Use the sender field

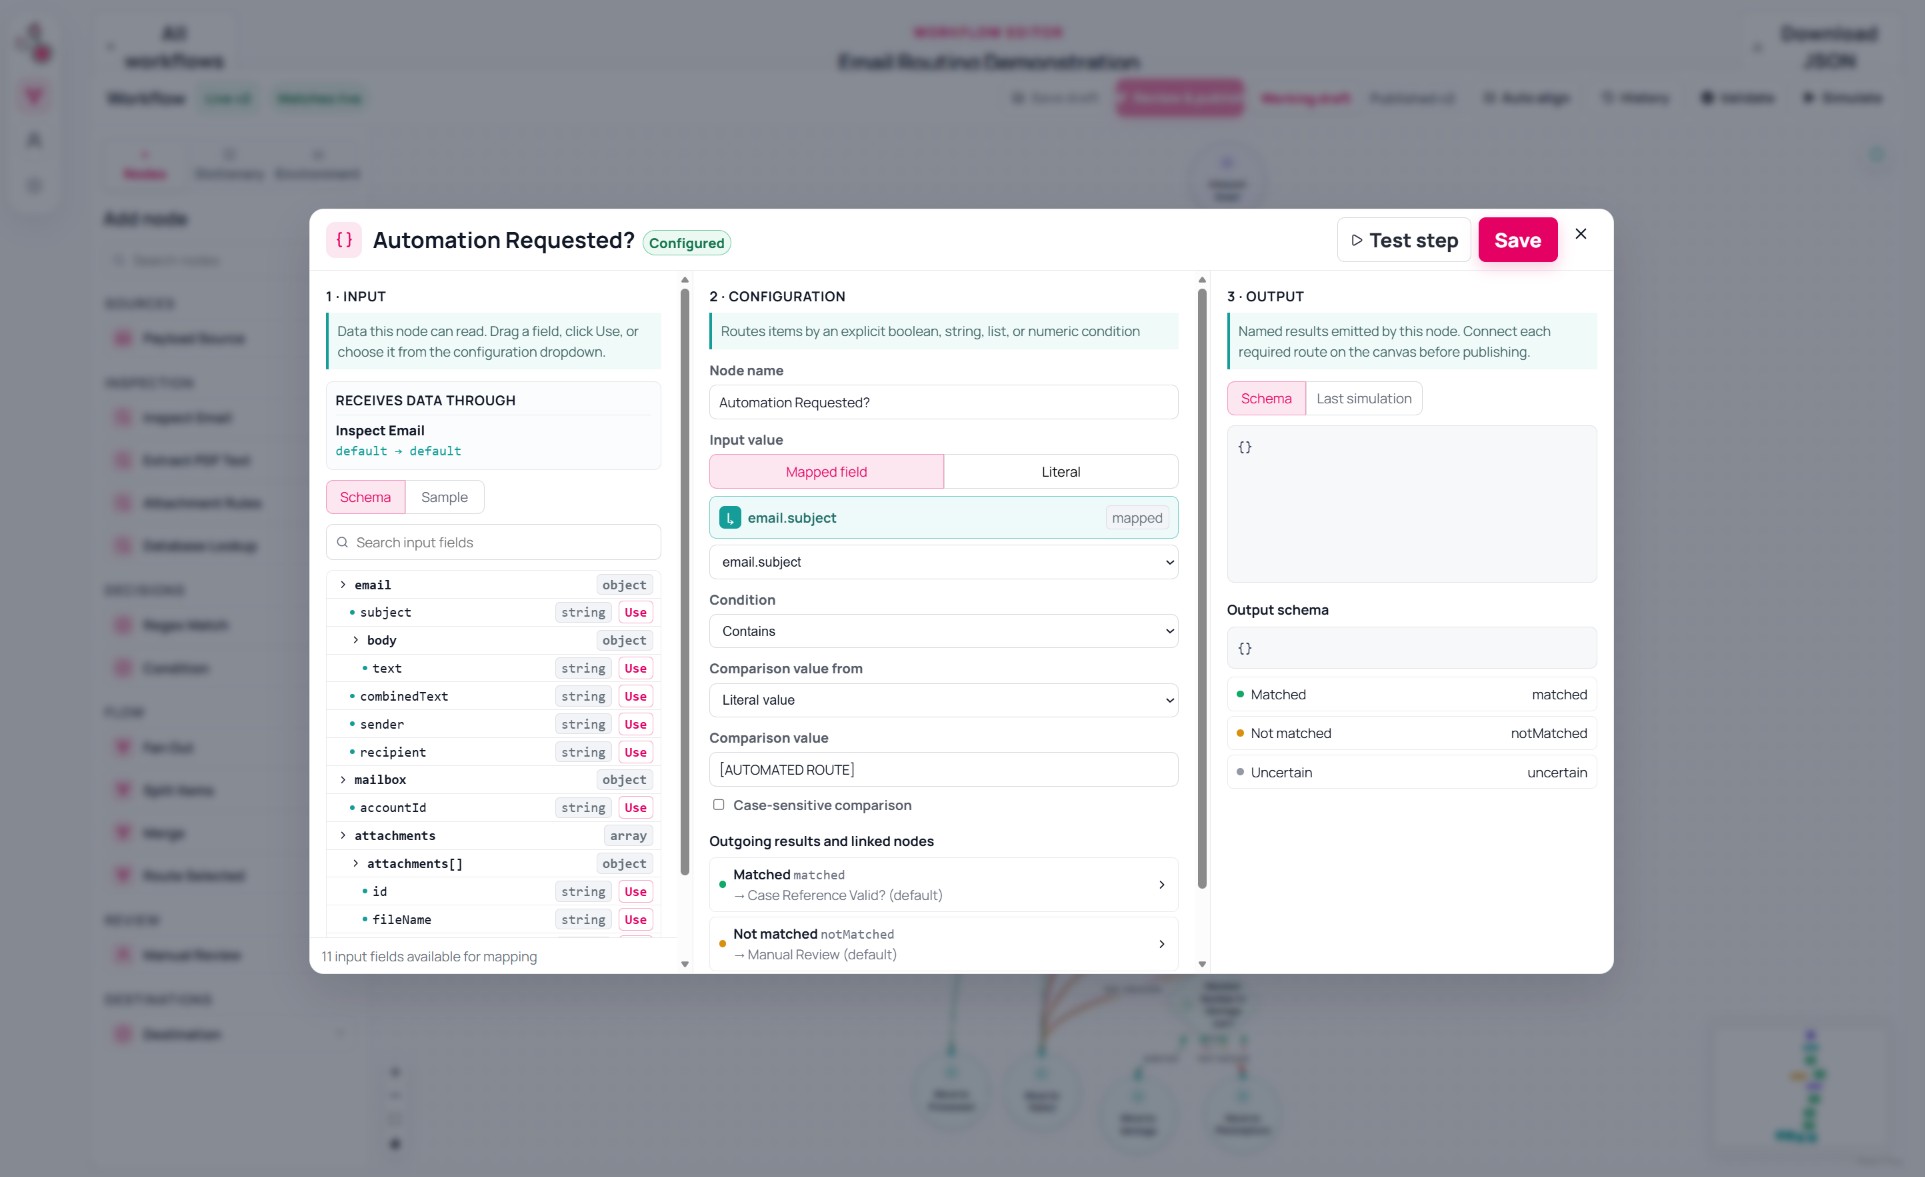point(635,724)
